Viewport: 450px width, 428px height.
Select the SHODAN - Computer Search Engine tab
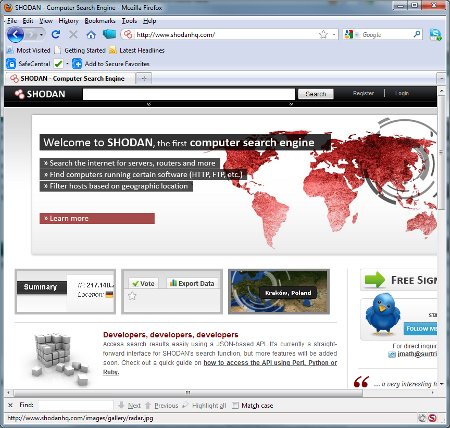click(x=70, y=79)
